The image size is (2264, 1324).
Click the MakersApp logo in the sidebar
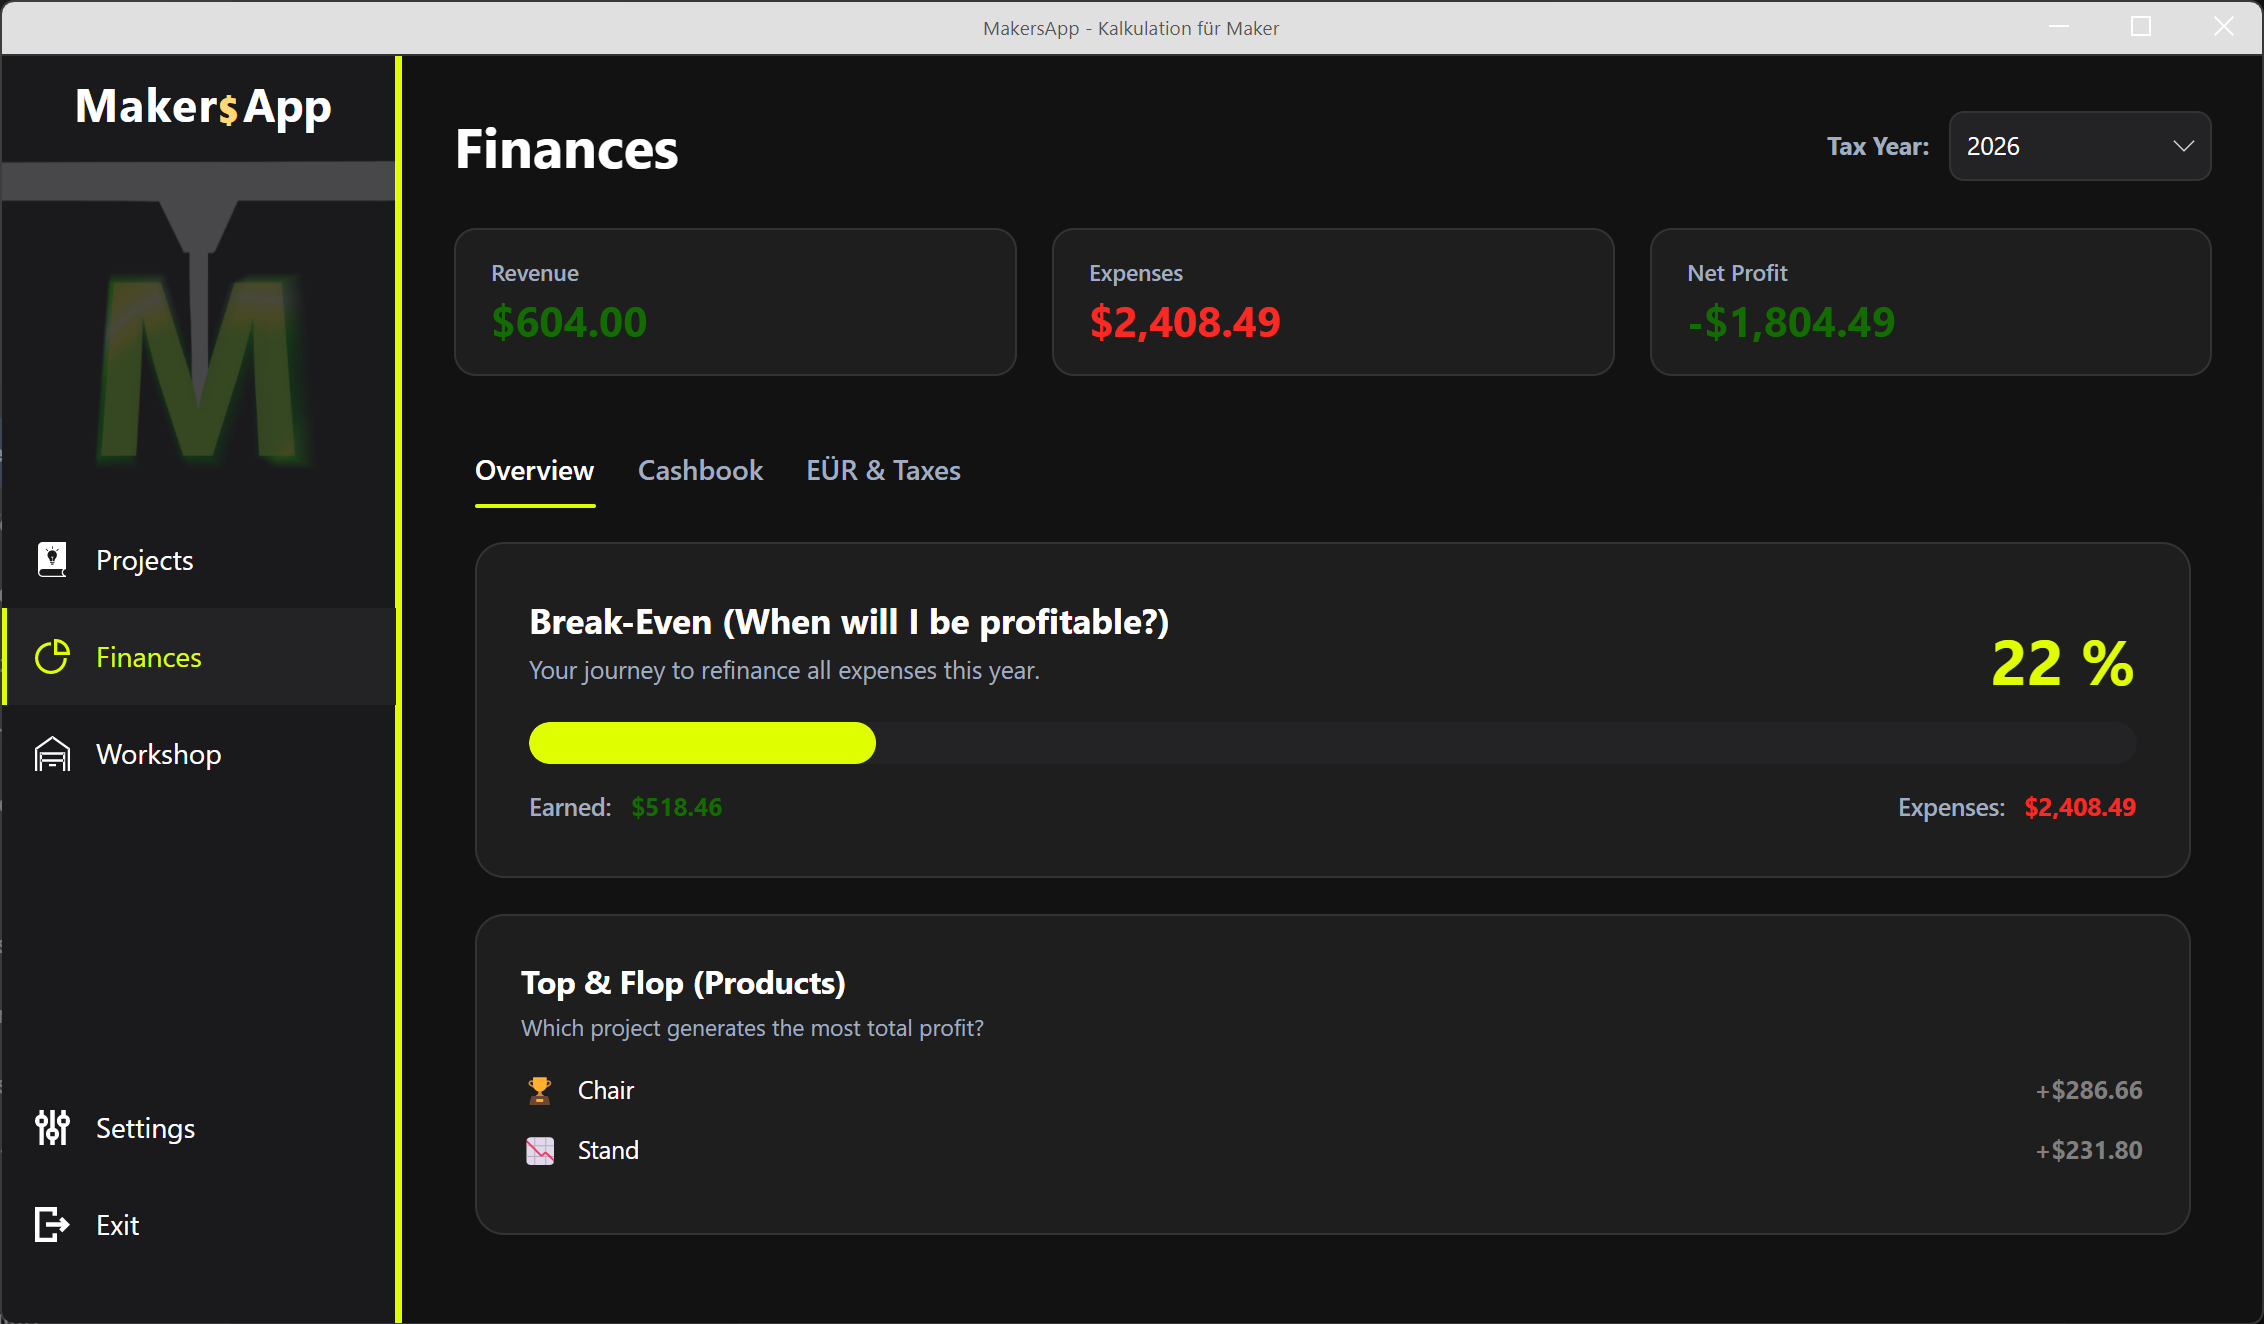(x=203, y=106)
